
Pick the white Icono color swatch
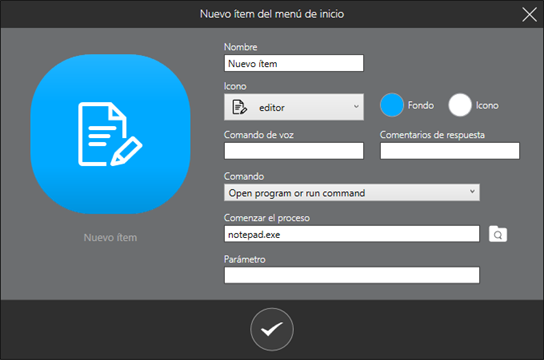point(460,105)
